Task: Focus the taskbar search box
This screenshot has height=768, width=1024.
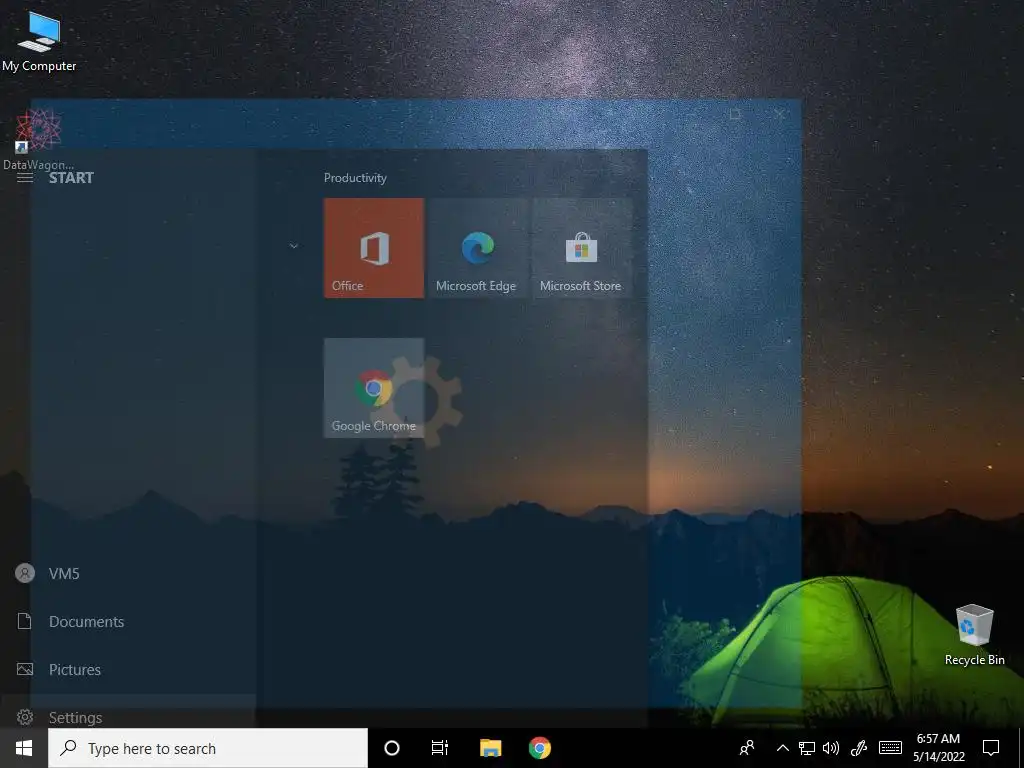Action: pyautogui.click(x=208, y=748)
